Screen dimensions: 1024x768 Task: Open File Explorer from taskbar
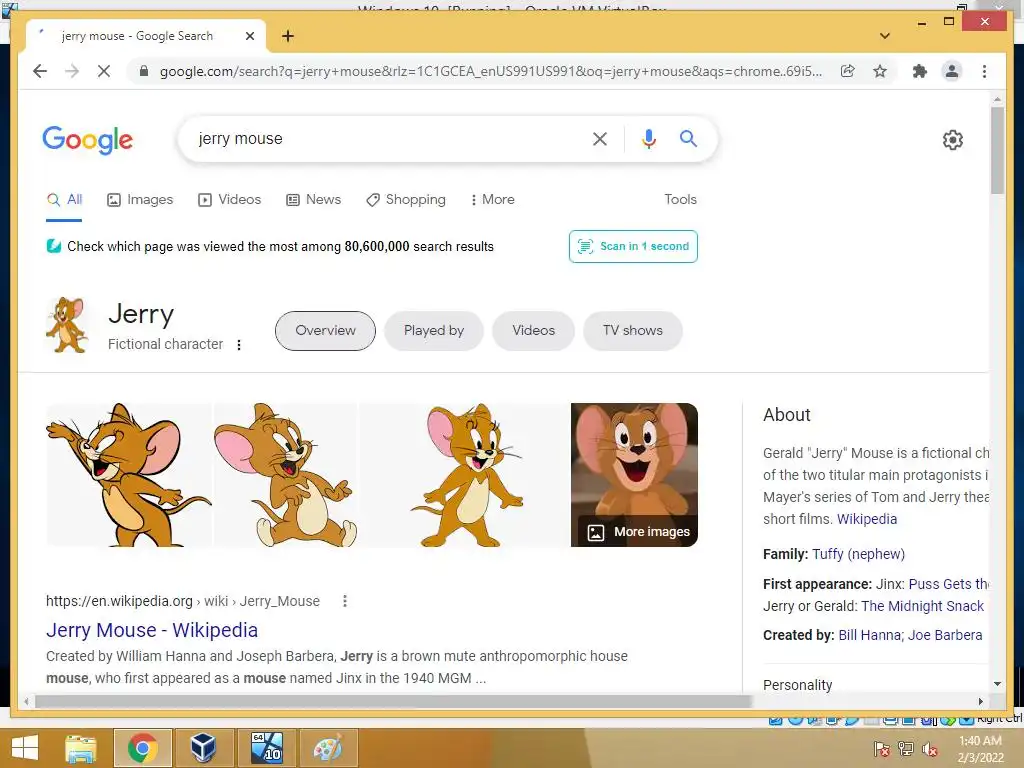[80, 748]
